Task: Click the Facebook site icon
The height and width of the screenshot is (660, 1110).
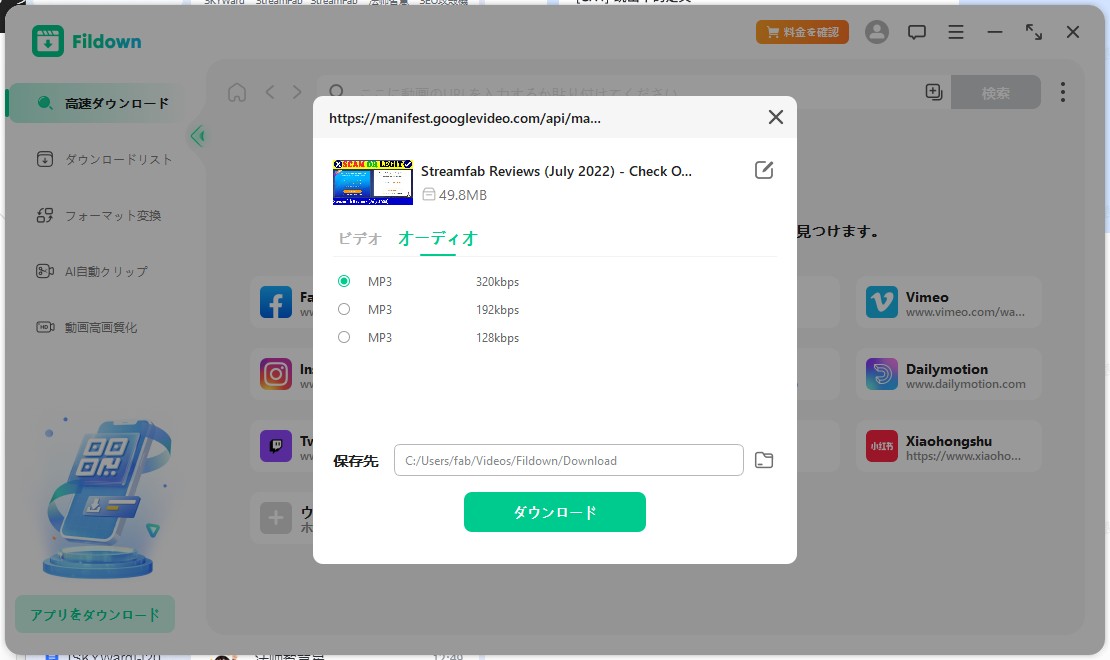Action: (275, 302)
